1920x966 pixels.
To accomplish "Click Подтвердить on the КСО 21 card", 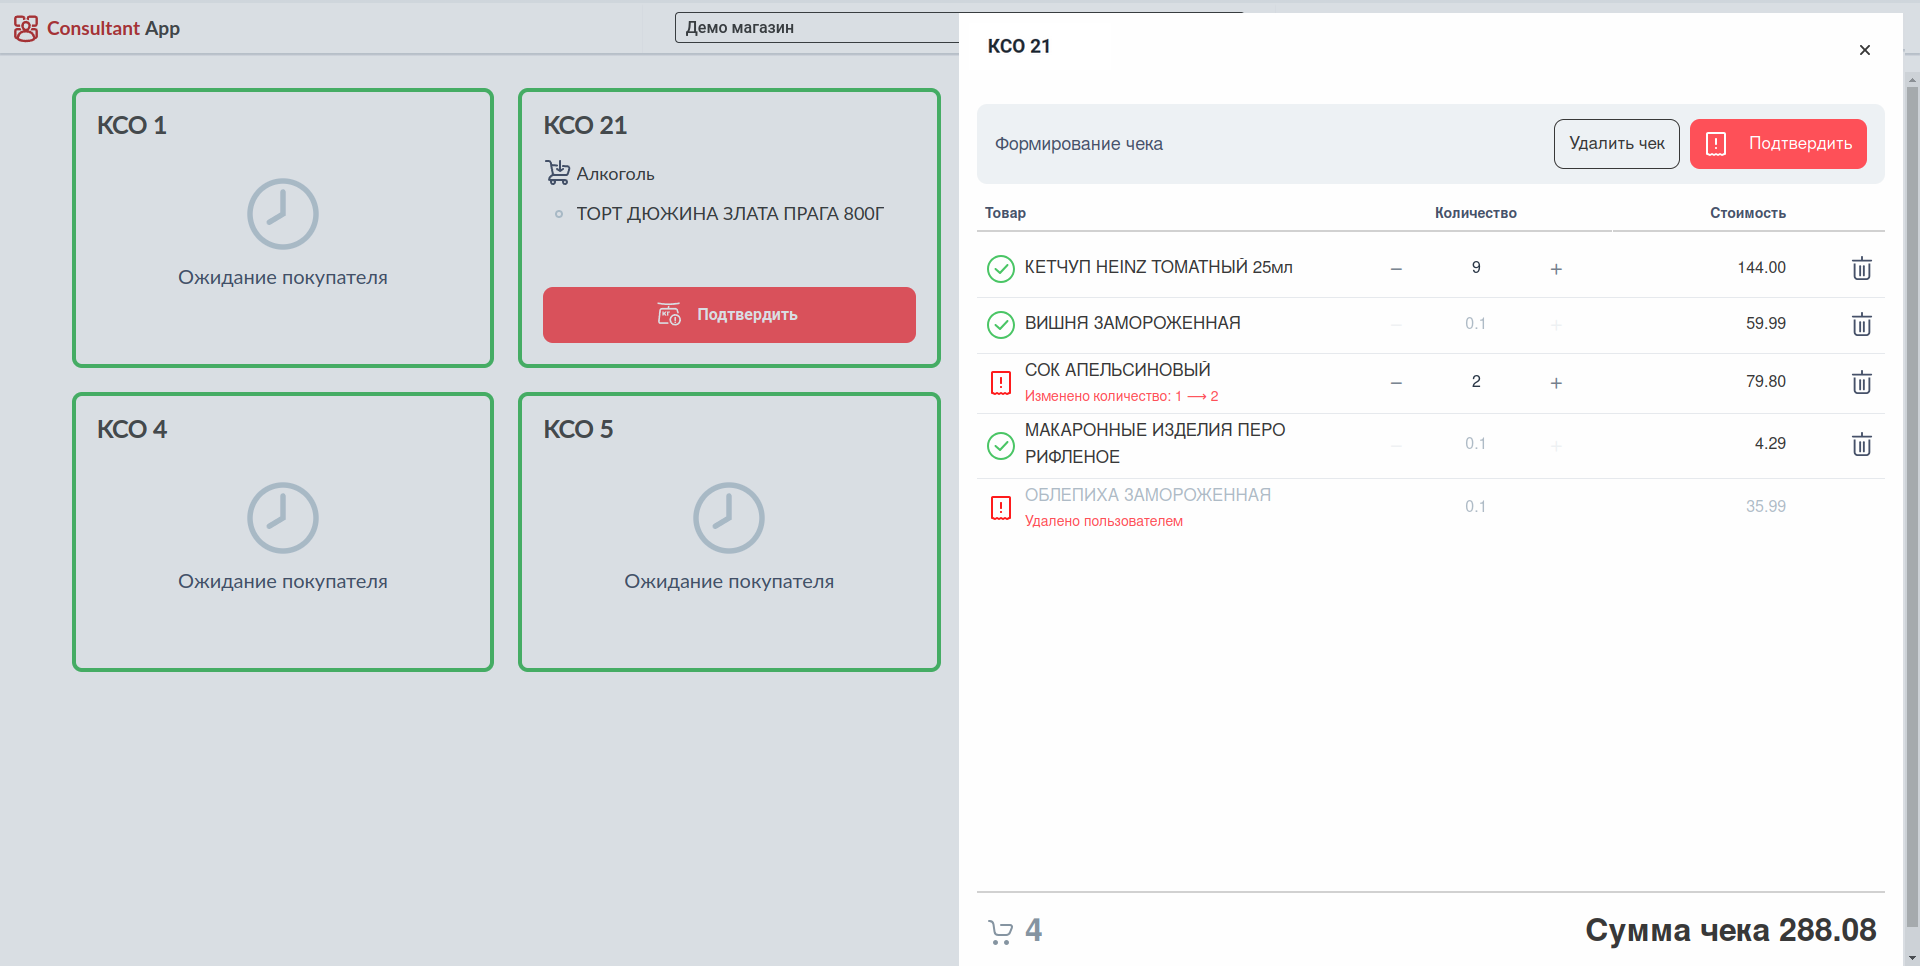I will click(x=729, y=315).
